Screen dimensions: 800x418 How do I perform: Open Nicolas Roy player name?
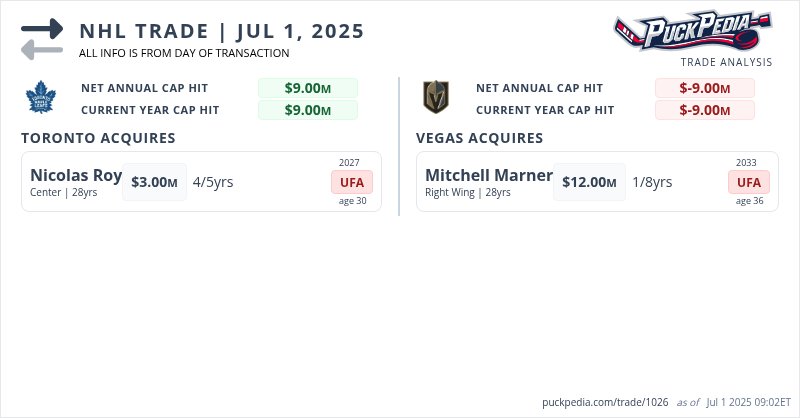[76, 176]
